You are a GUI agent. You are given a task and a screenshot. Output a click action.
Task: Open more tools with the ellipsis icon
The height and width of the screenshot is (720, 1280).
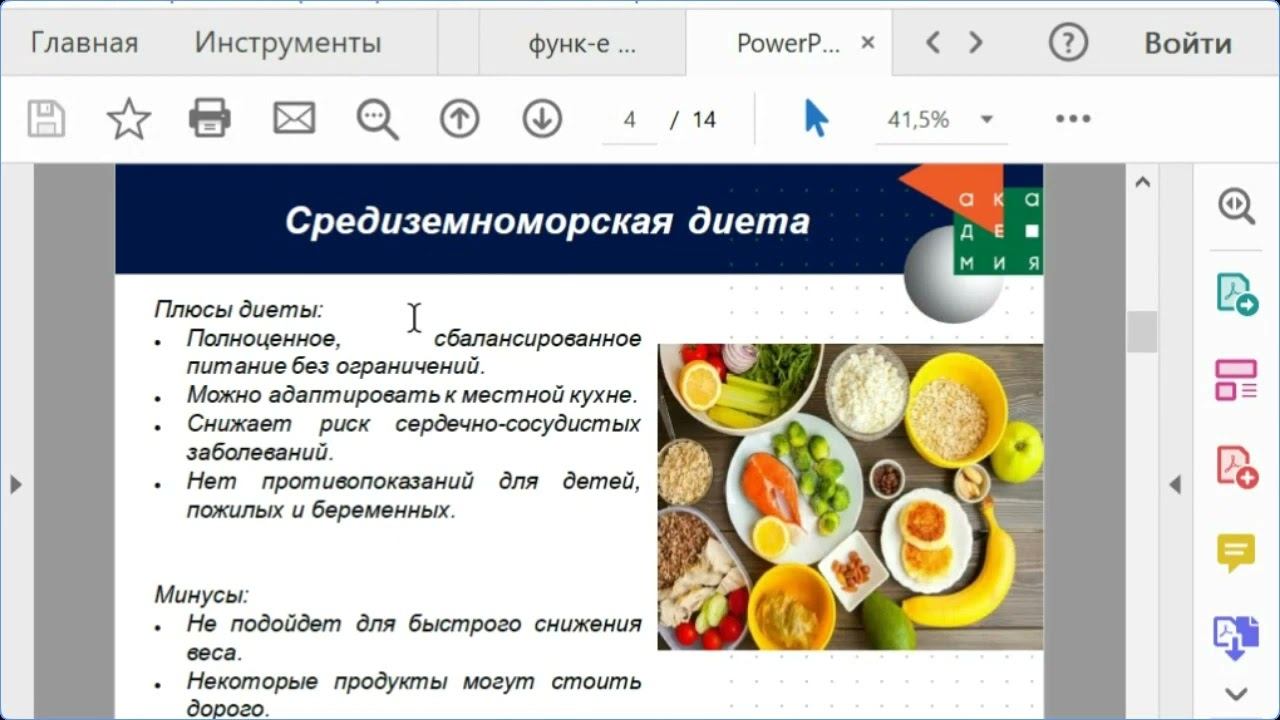point(1073,119)
